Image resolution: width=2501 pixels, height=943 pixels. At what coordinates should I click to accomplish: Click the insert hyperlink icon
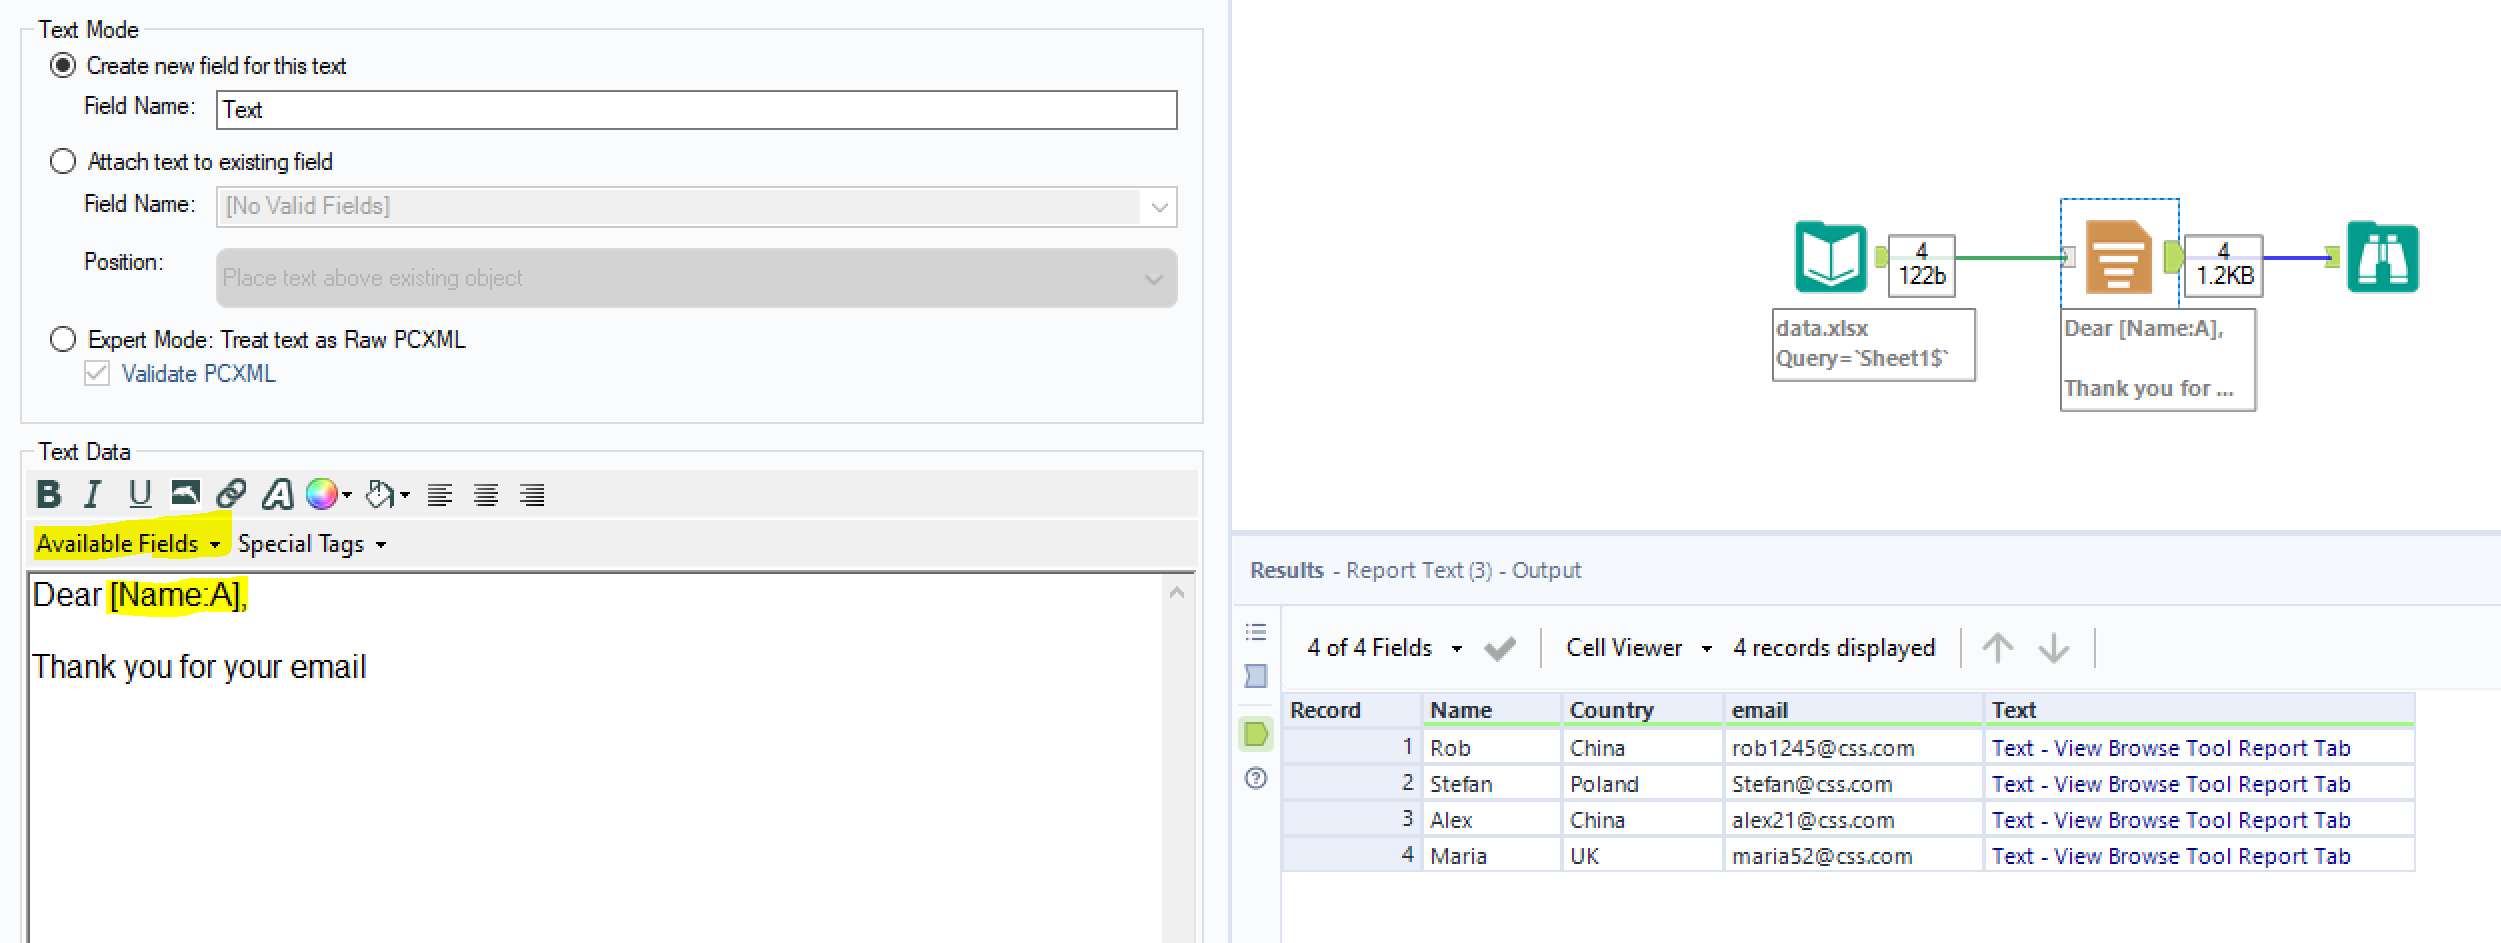click(233, 493)
